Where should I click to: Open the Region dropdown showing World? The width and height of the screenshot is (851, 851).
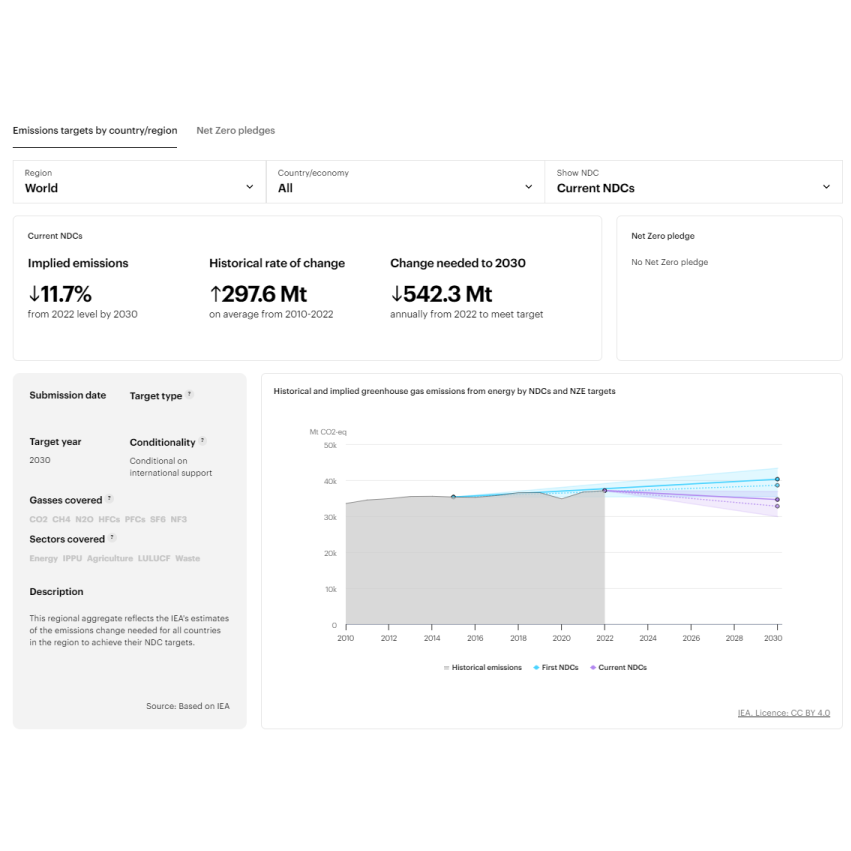[139, 181]
